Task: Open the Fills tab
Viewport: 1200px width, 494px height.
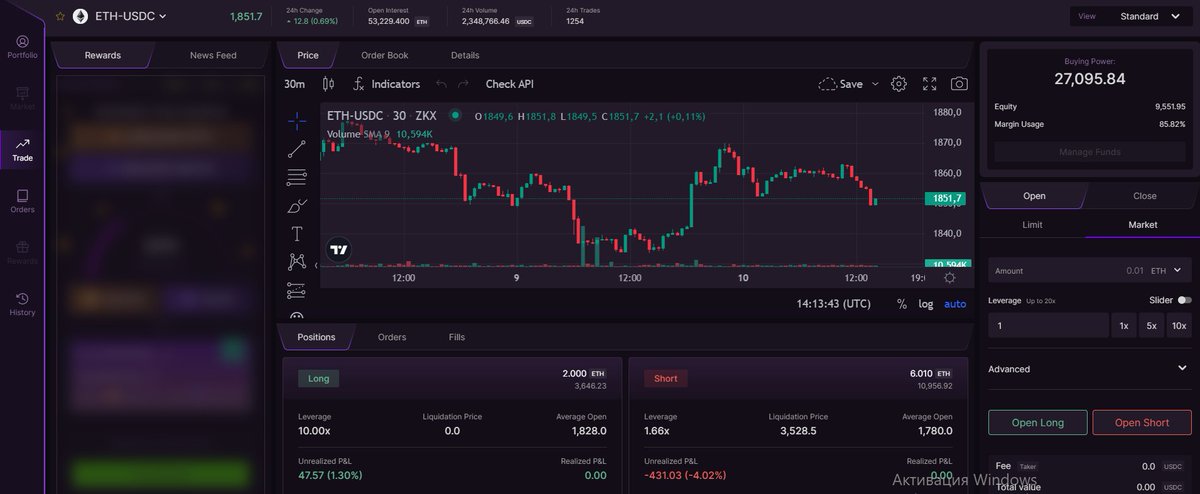Action: pos(456,337)
